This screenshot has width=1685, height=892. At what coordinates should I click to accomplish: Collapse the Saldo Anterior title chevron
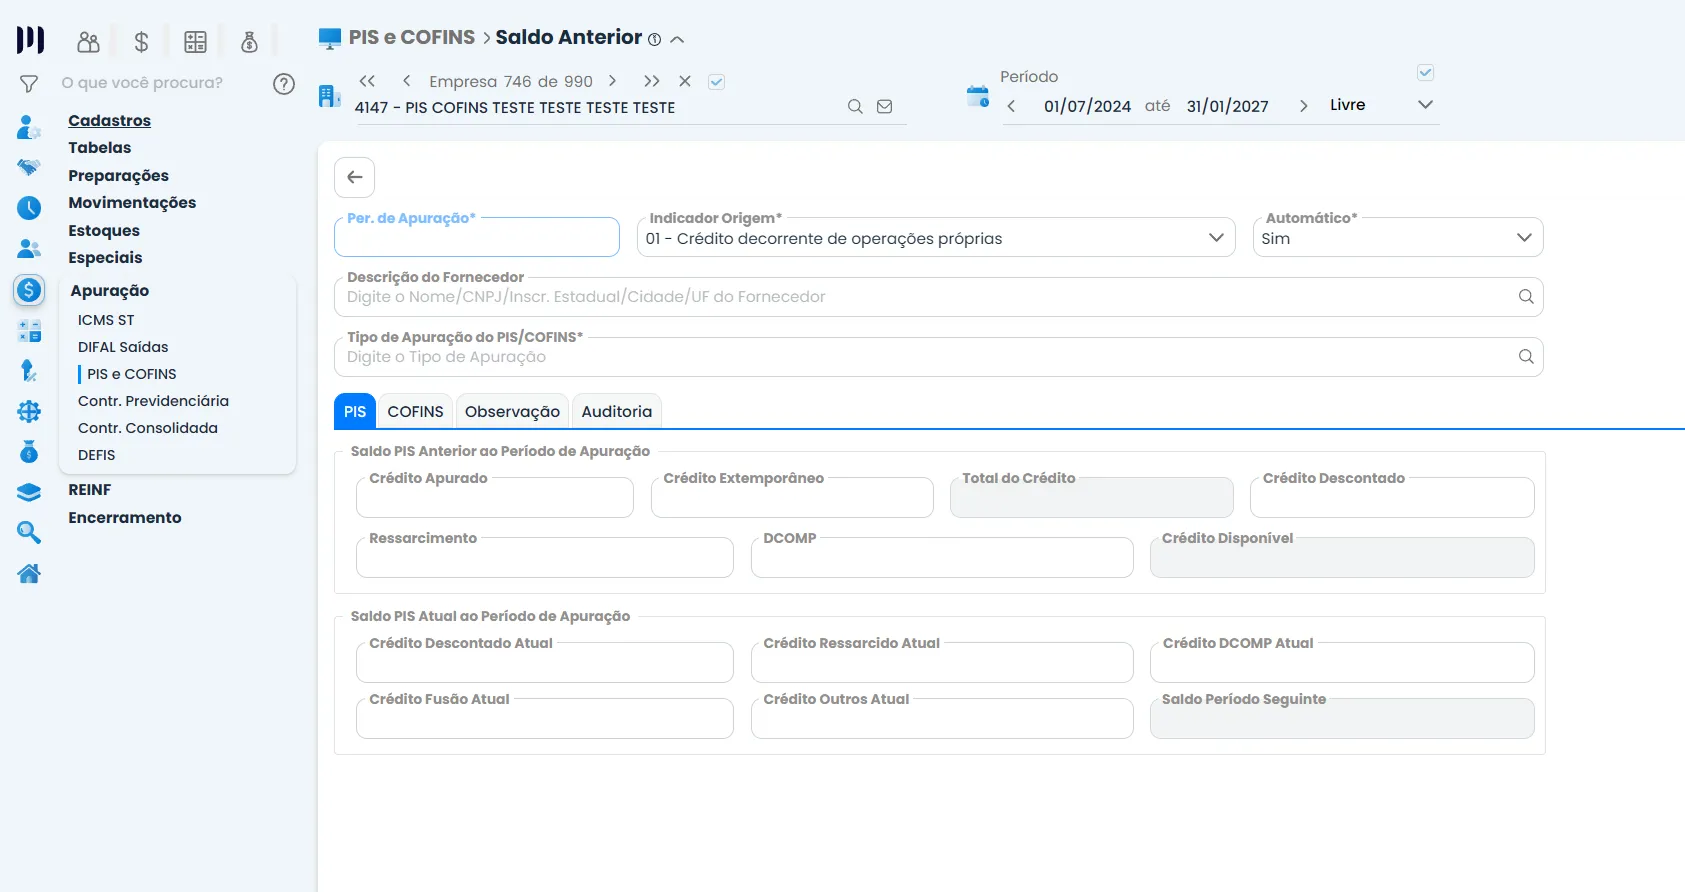coord(677,40)
